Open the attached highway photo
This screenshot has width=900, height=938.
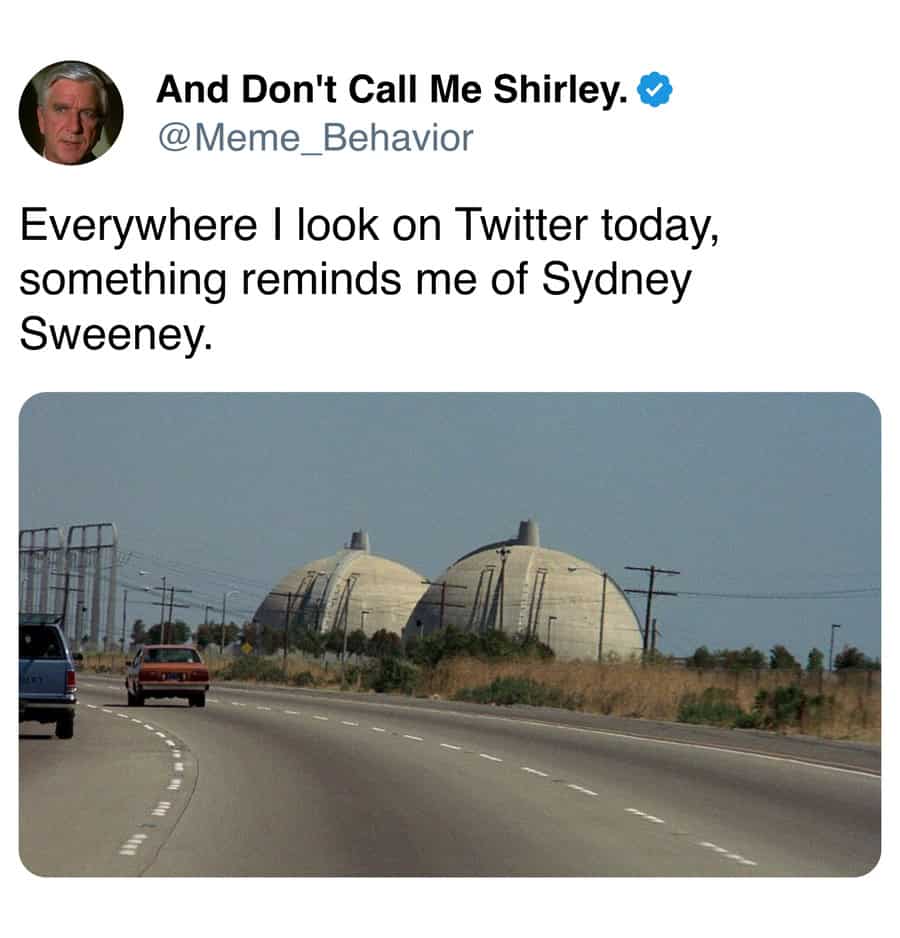tap(450, 634)
